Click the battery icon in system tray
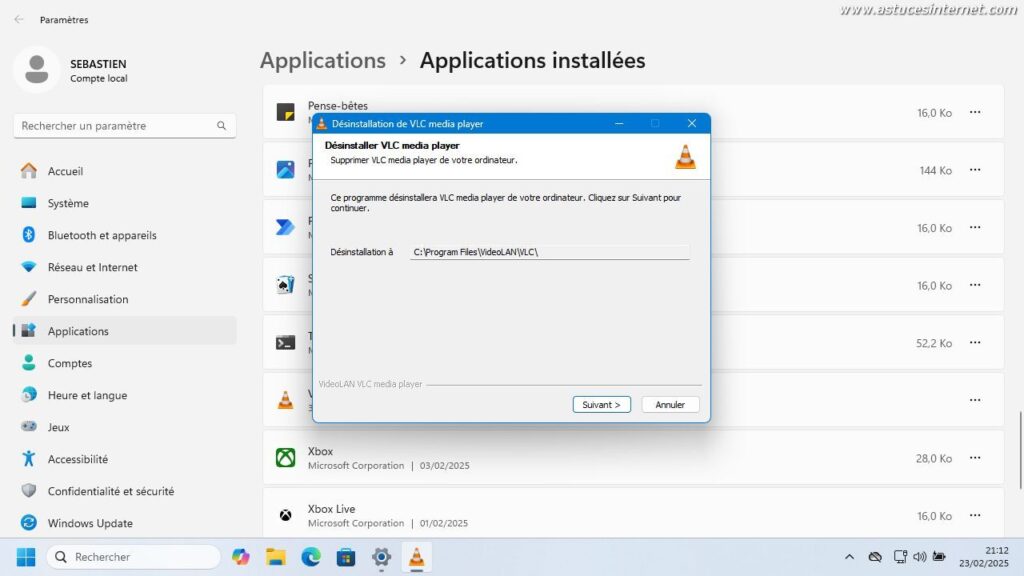The height and width of the screenshot is (576, 1024). [939, 557]
